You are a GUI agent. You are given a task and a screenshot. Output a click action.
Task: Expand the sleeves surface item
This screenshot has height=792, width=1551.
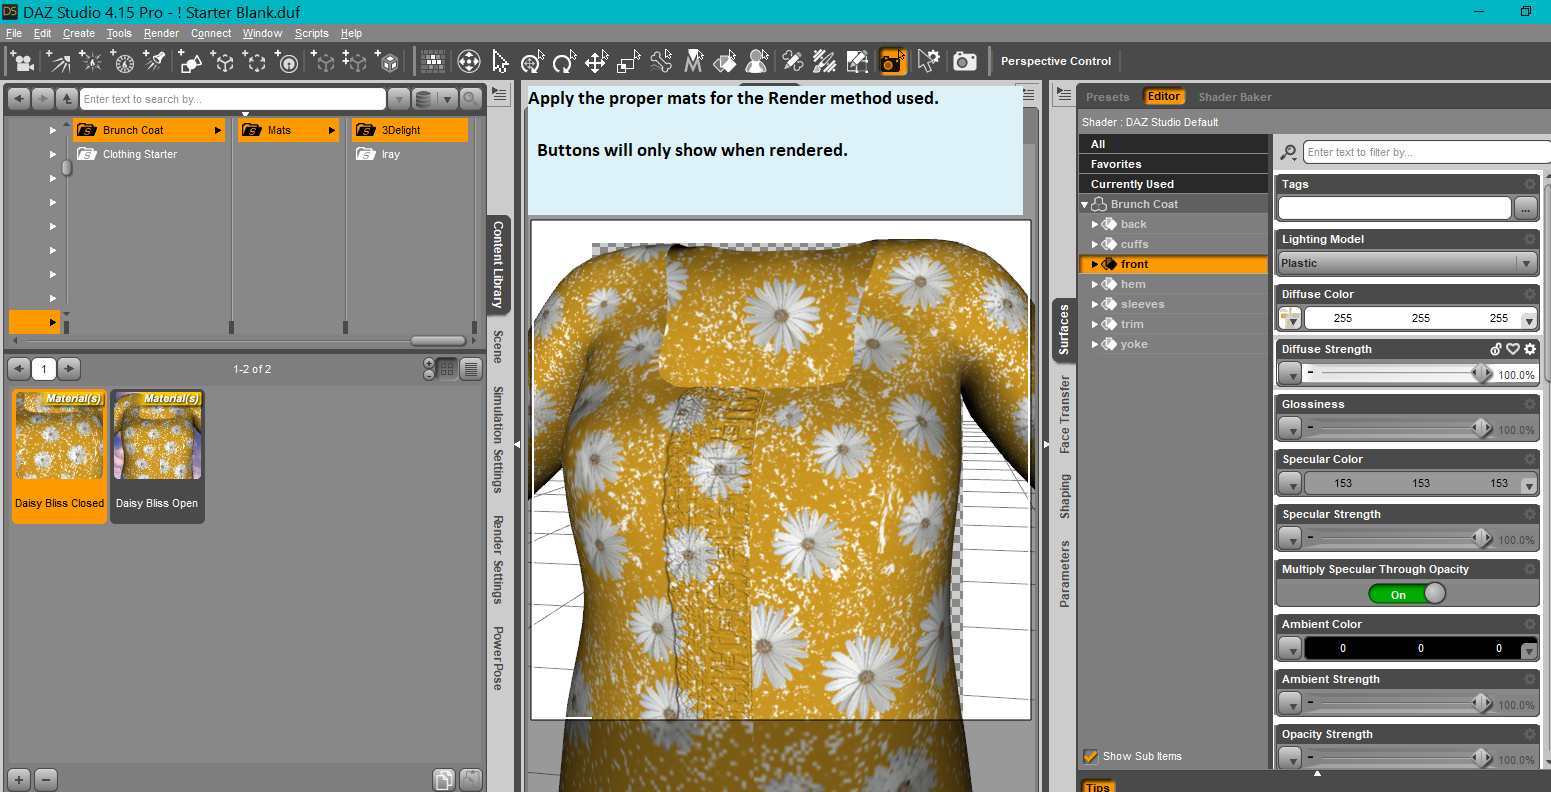(x=1095, y=304)
